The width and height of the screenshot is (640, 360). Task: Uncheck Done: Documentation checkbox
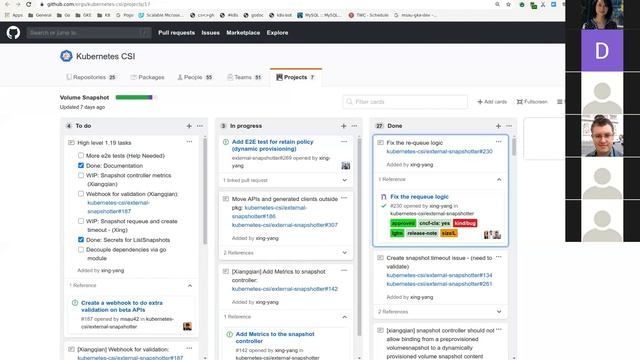(x=81, y=165)
